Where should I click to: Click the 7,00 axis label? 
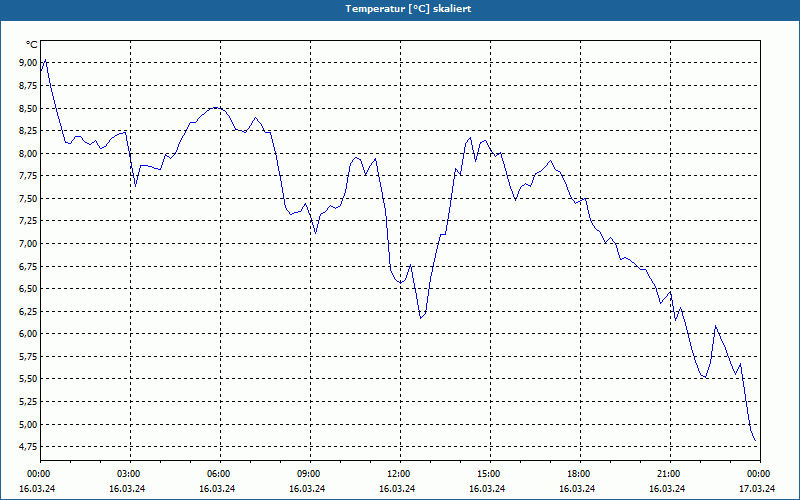point(28,244)
